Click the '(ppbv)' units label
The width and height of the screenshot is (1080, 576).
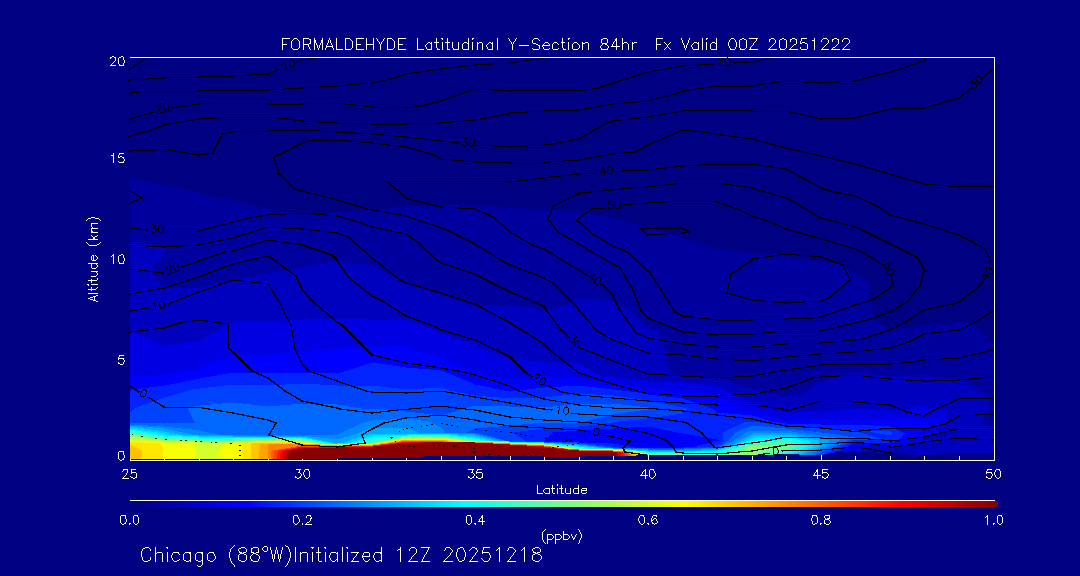[x=562, y=536]
